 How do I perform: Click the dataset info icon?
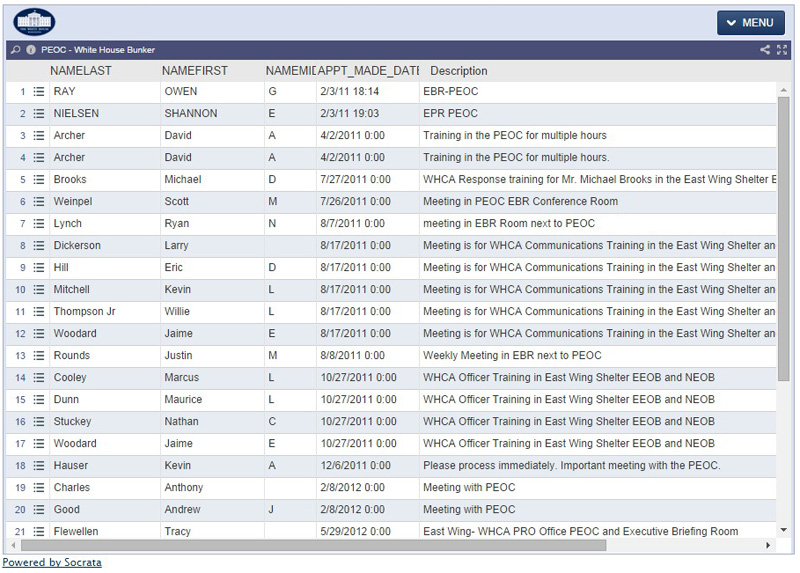[31, 50]
